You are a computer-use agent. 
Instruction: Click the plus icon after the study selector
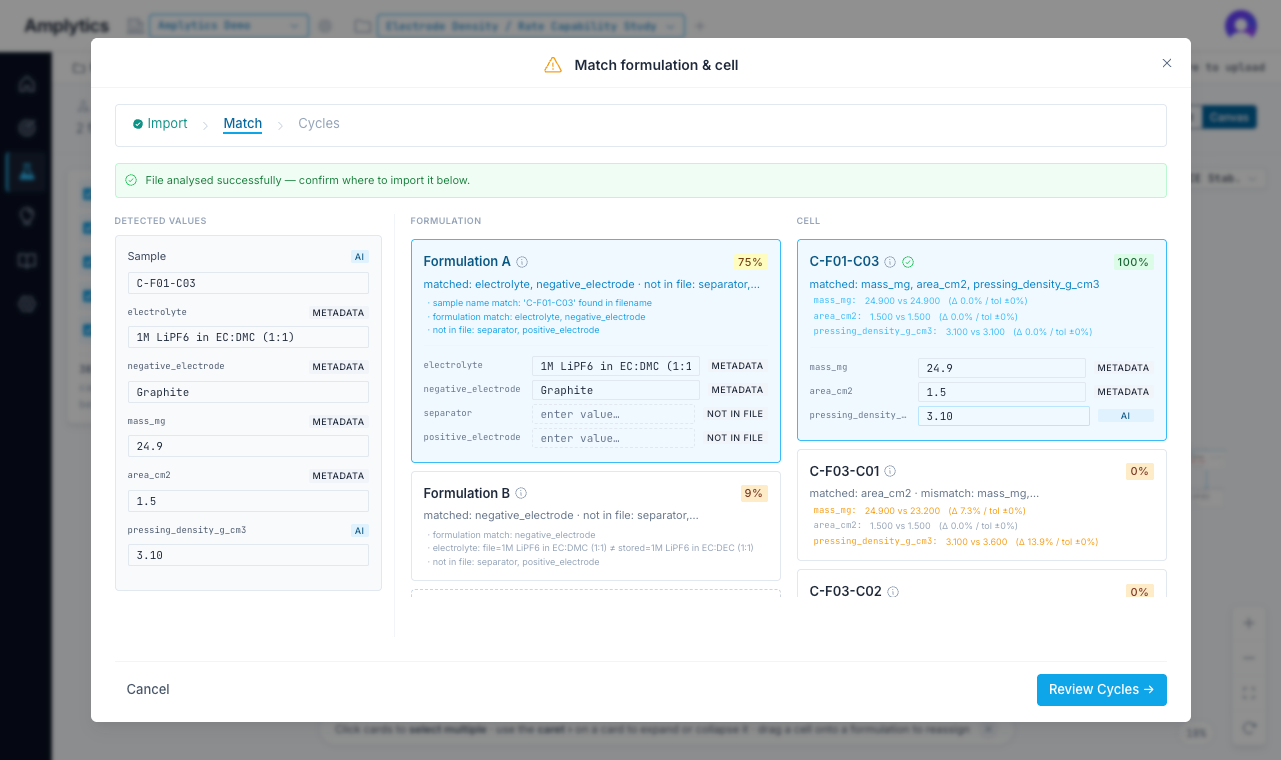700,26
